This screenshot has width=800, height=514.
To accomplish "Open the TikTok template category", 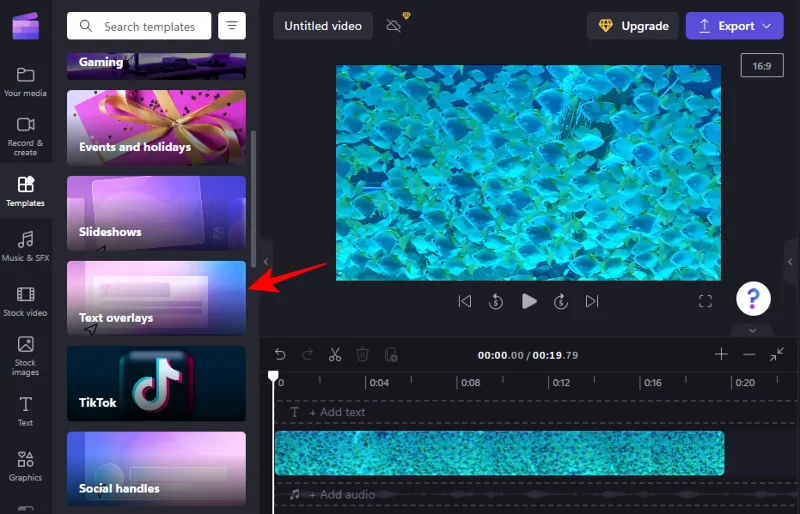I will click(x=156, y=383).
